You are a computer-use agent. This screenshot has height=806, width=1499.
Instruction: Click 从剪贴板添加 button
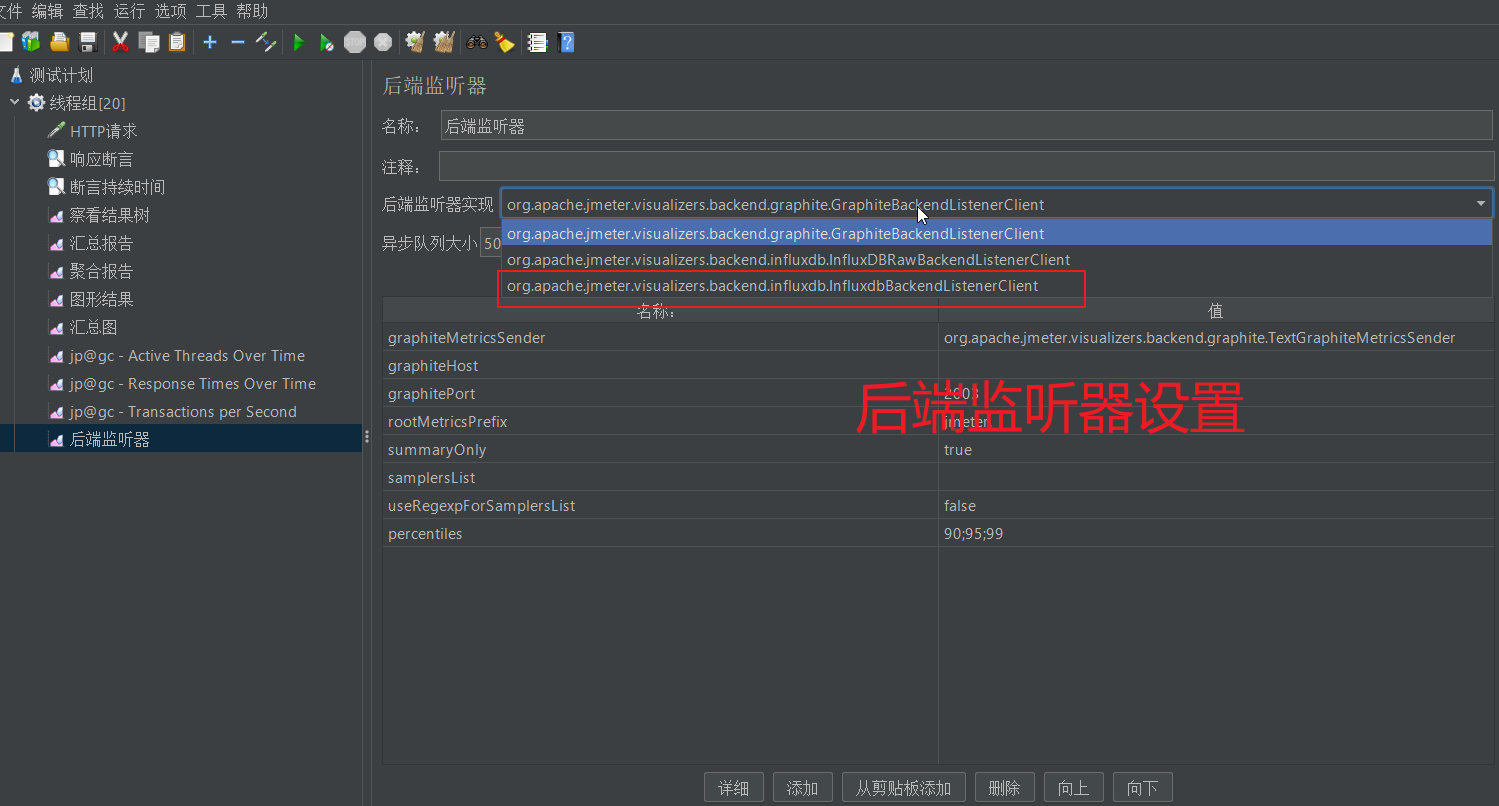pyautogui.click(x=904, y=788)
